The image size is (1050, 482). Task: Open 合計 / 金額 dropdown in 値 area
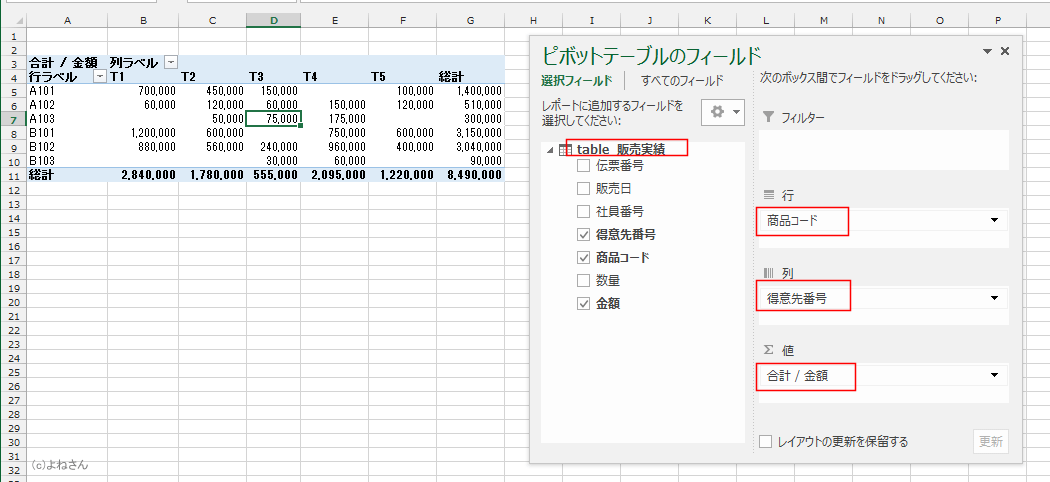[x=994, y=375]
